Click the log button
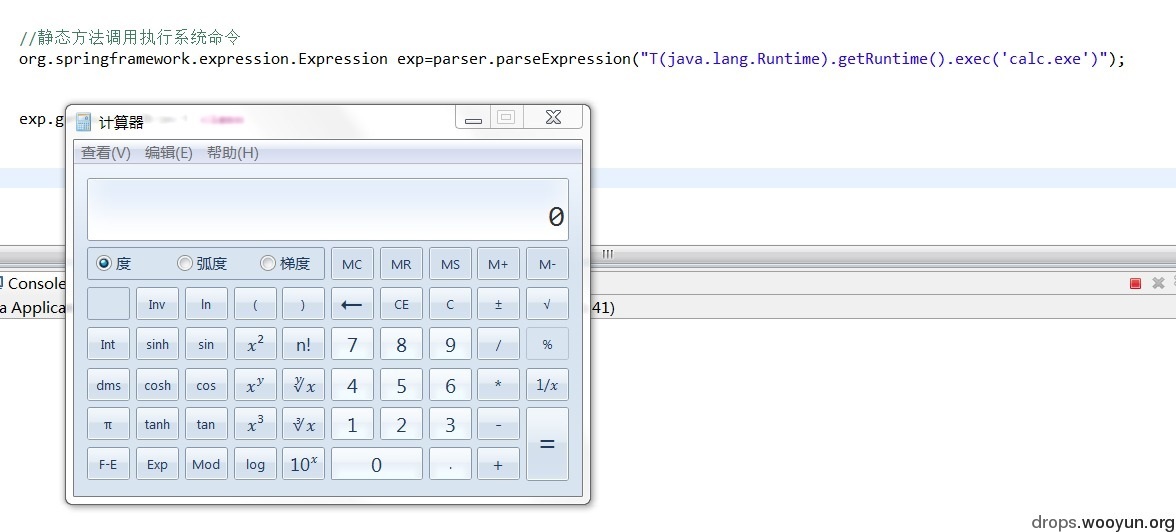The height and width of the screenshot is (532, 1176). (255, 464)
